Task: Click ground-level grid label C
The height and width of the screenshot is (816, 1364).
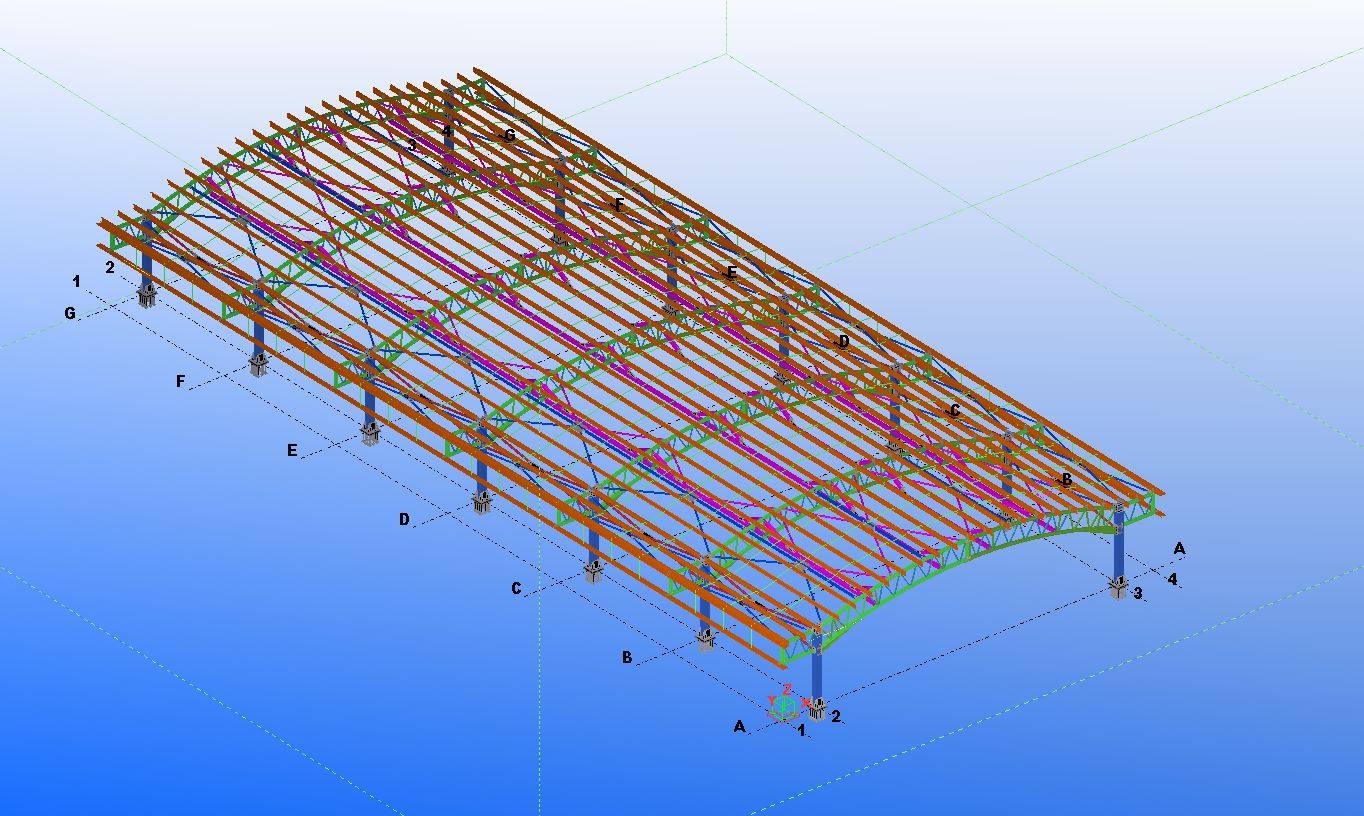Action: [516, 589]
